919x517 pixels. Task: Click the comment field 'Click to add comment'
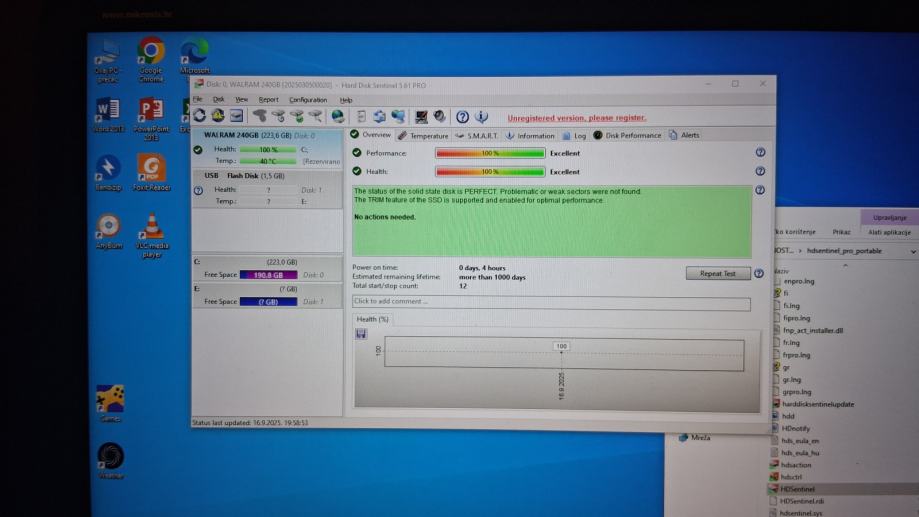(551, 302)
